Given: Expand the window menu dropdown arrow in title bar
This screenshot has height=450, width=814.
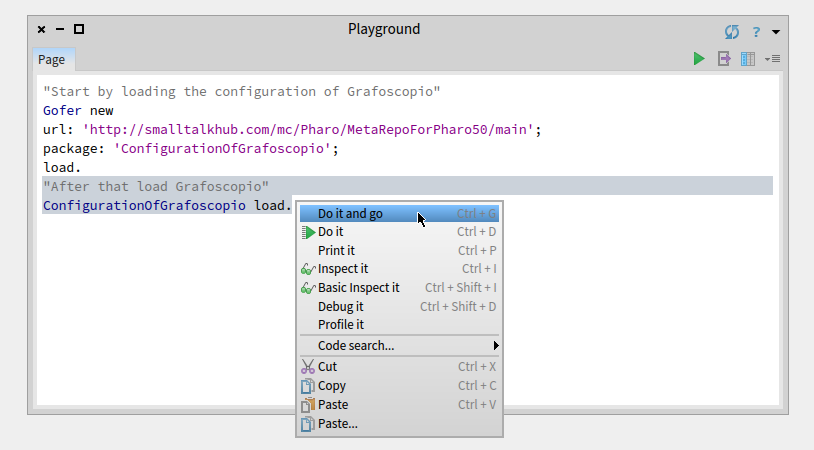Looking at the screenshot, I should point(776,32).
